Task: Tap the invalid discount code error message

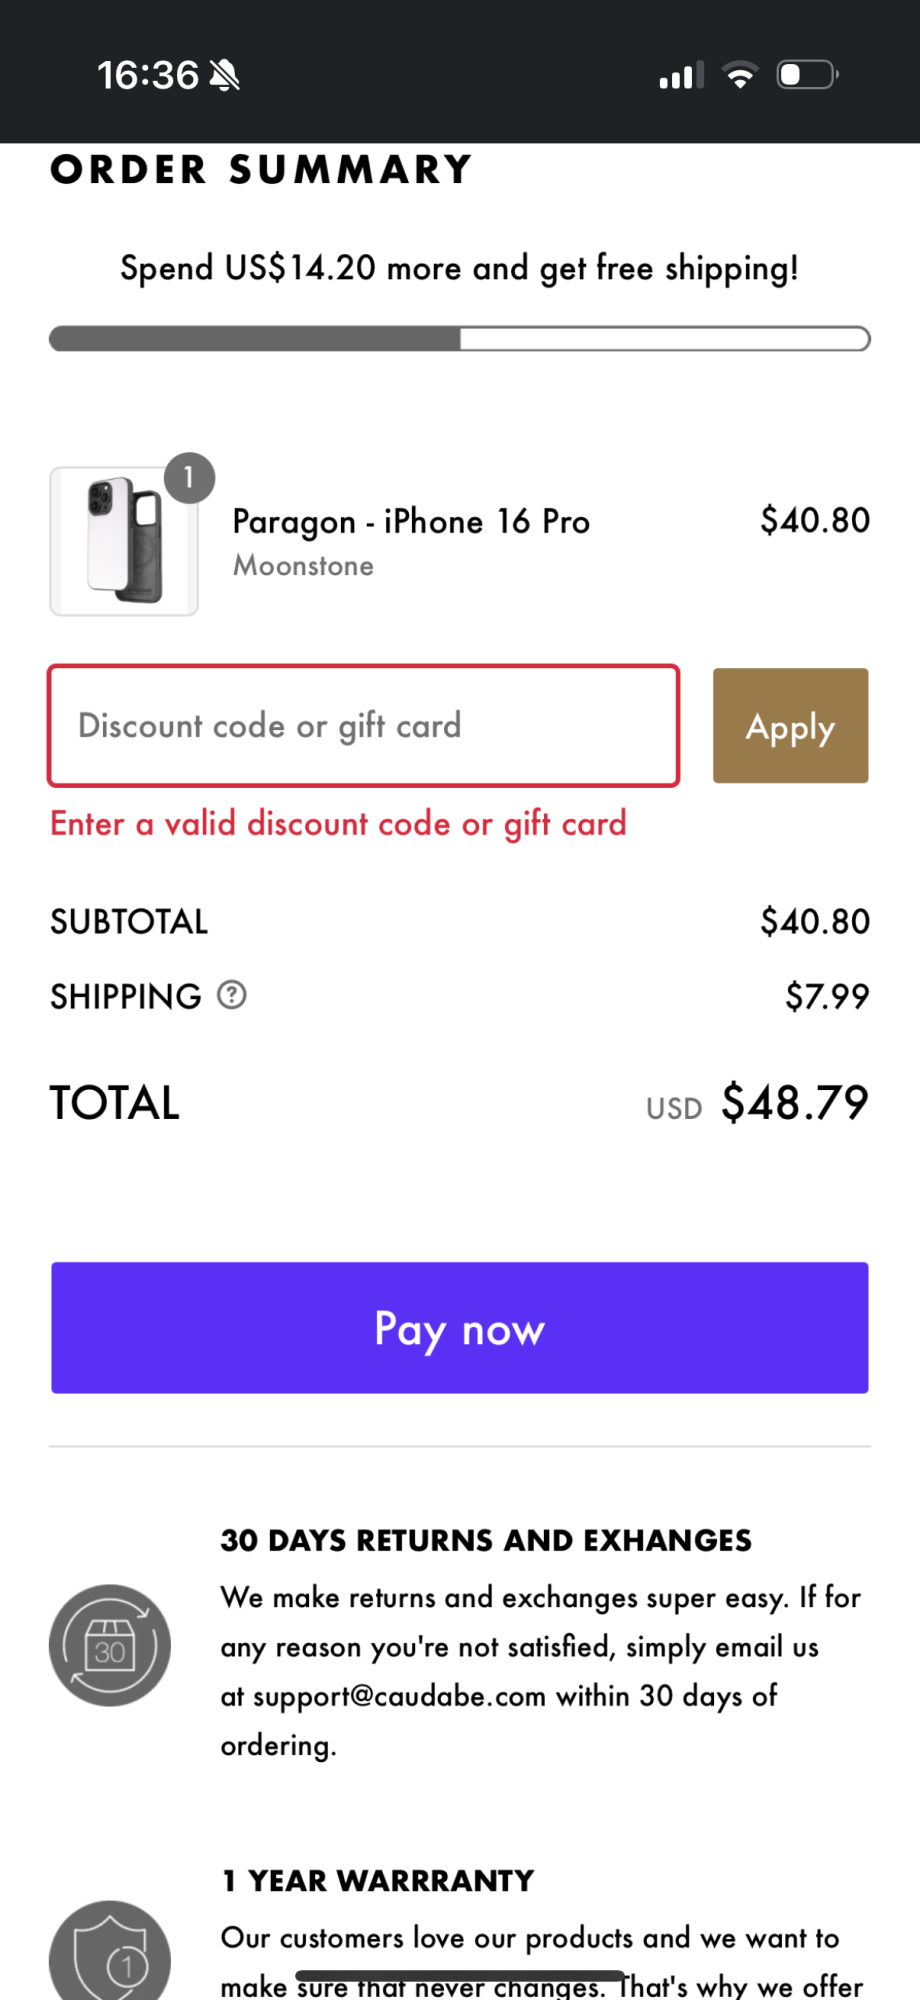Action: pos(338,824)
